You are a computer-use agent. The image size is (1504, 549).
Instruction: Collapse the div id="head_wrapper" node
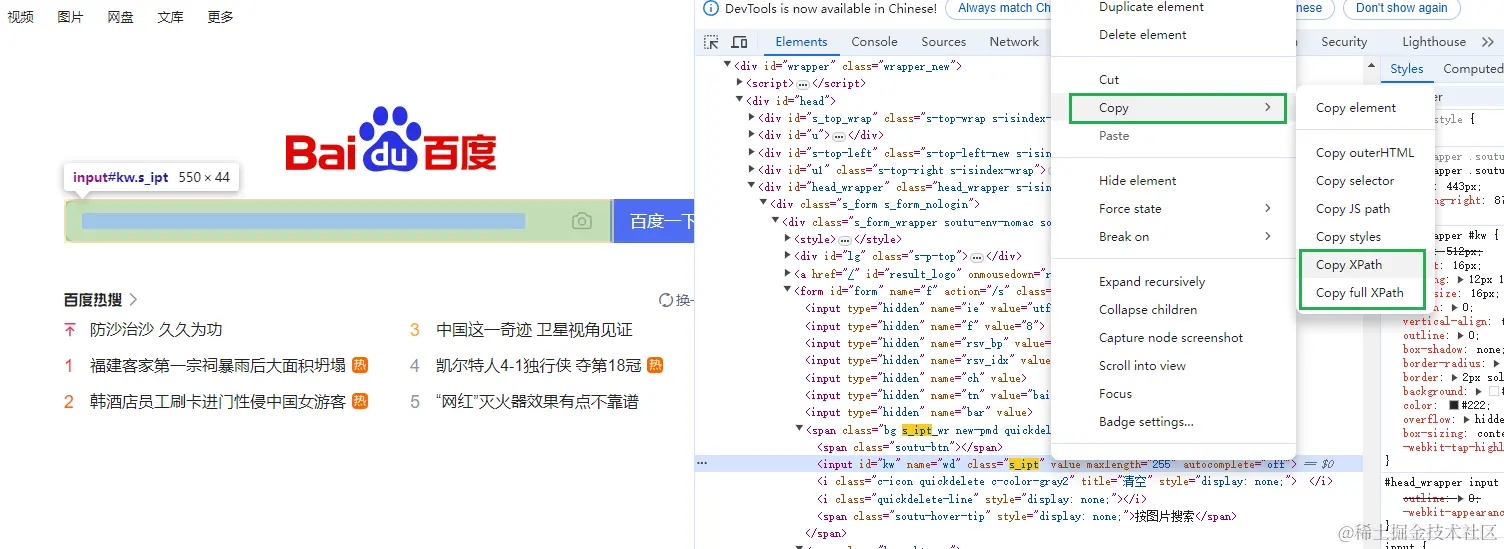click(x=752, y=187)
